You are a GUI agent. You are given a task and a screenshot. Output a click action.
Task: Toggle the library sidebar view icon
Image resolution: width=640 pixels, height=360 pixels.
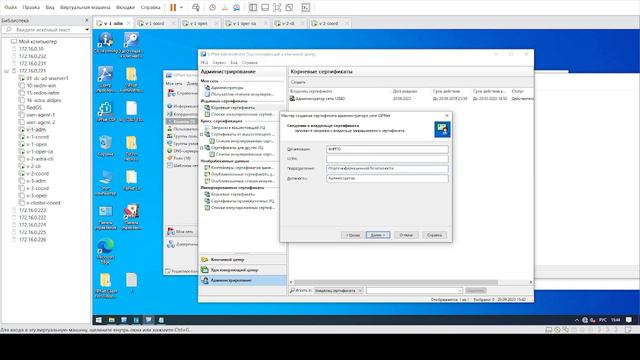253,7
